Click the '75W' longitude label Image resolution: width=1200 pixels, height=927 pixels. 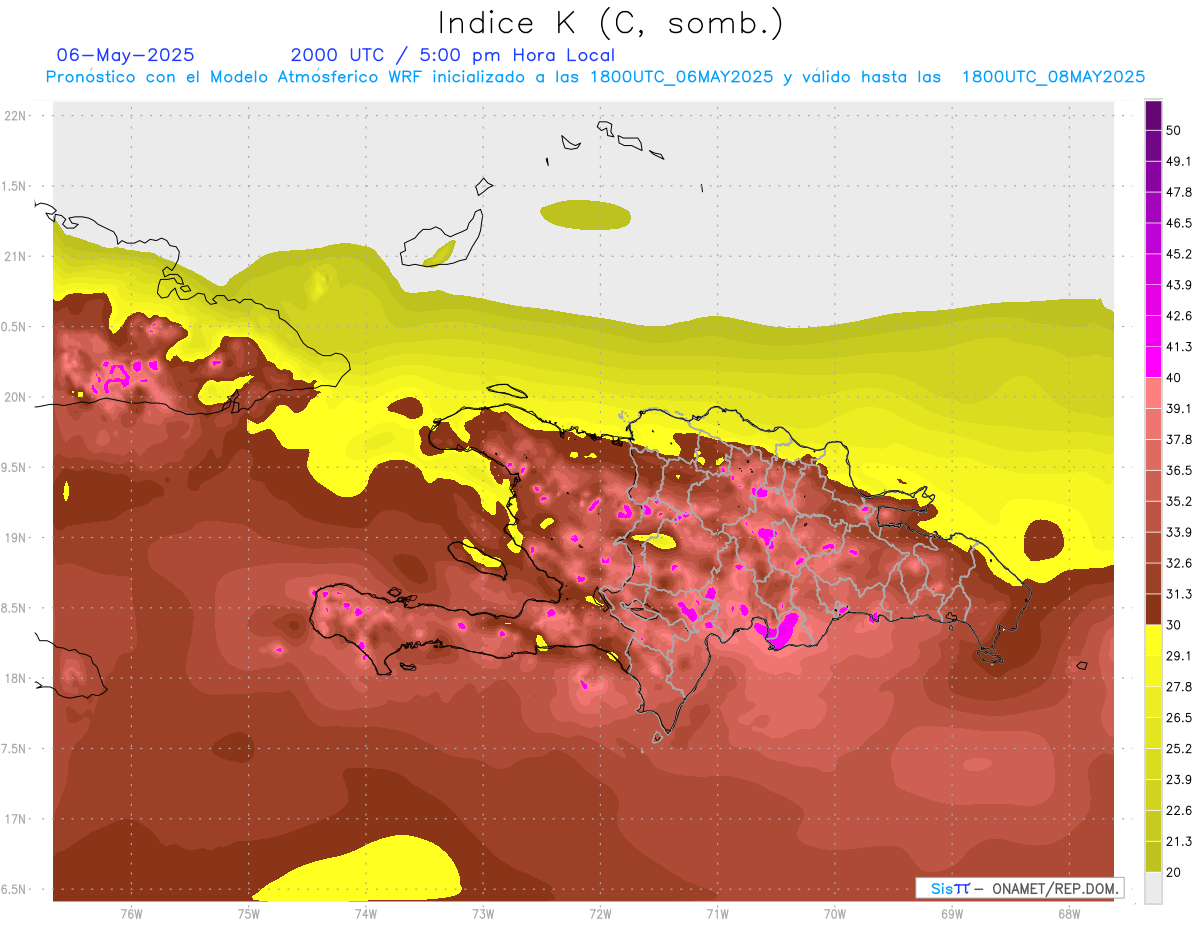[x=248, y=914]
